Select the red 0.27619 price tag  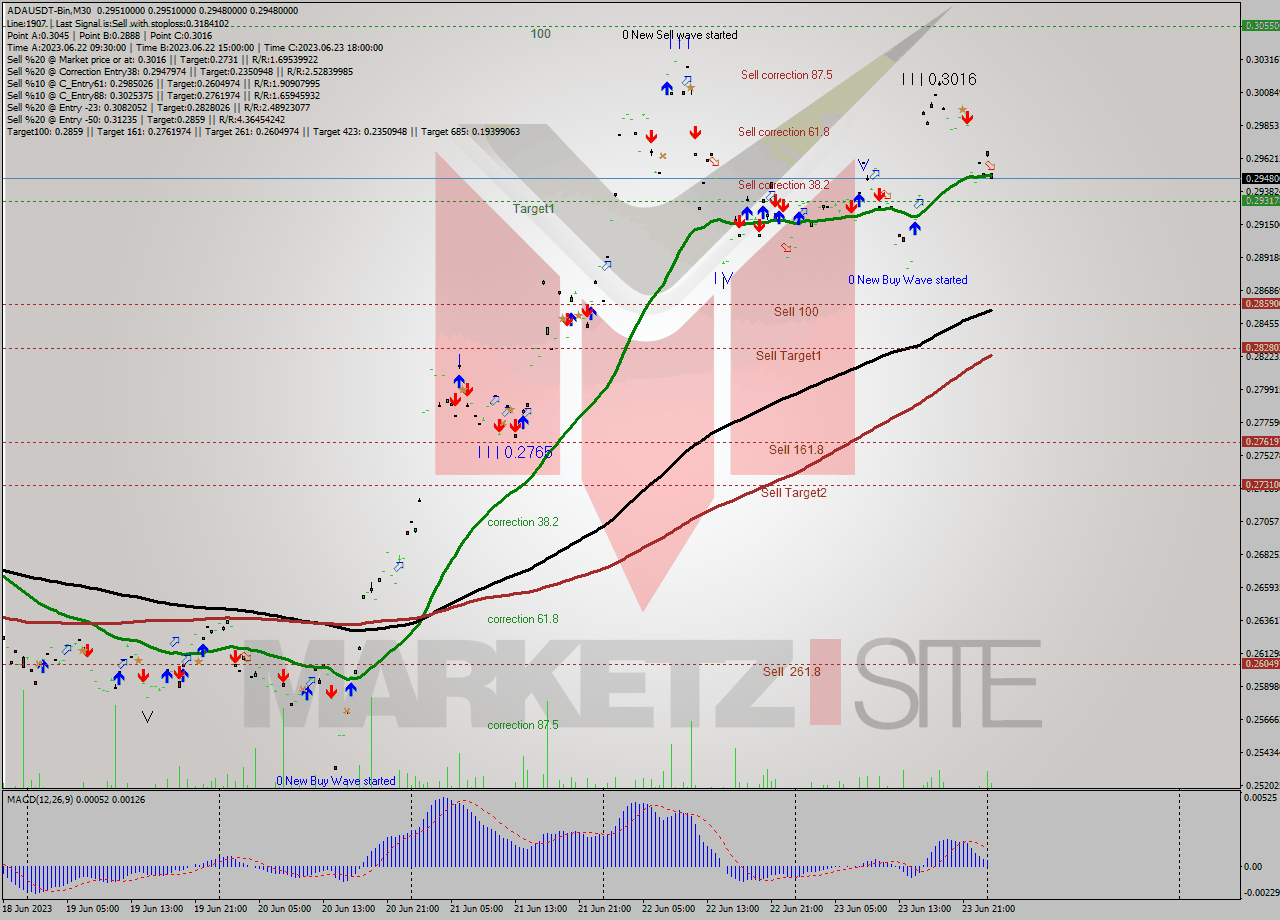(1260, 441)
